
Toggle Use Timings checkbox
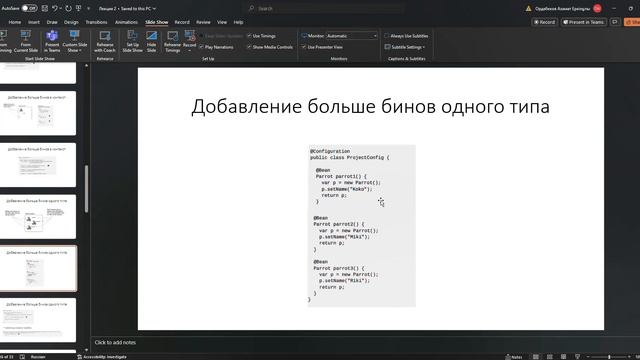(x=261, y=36)
